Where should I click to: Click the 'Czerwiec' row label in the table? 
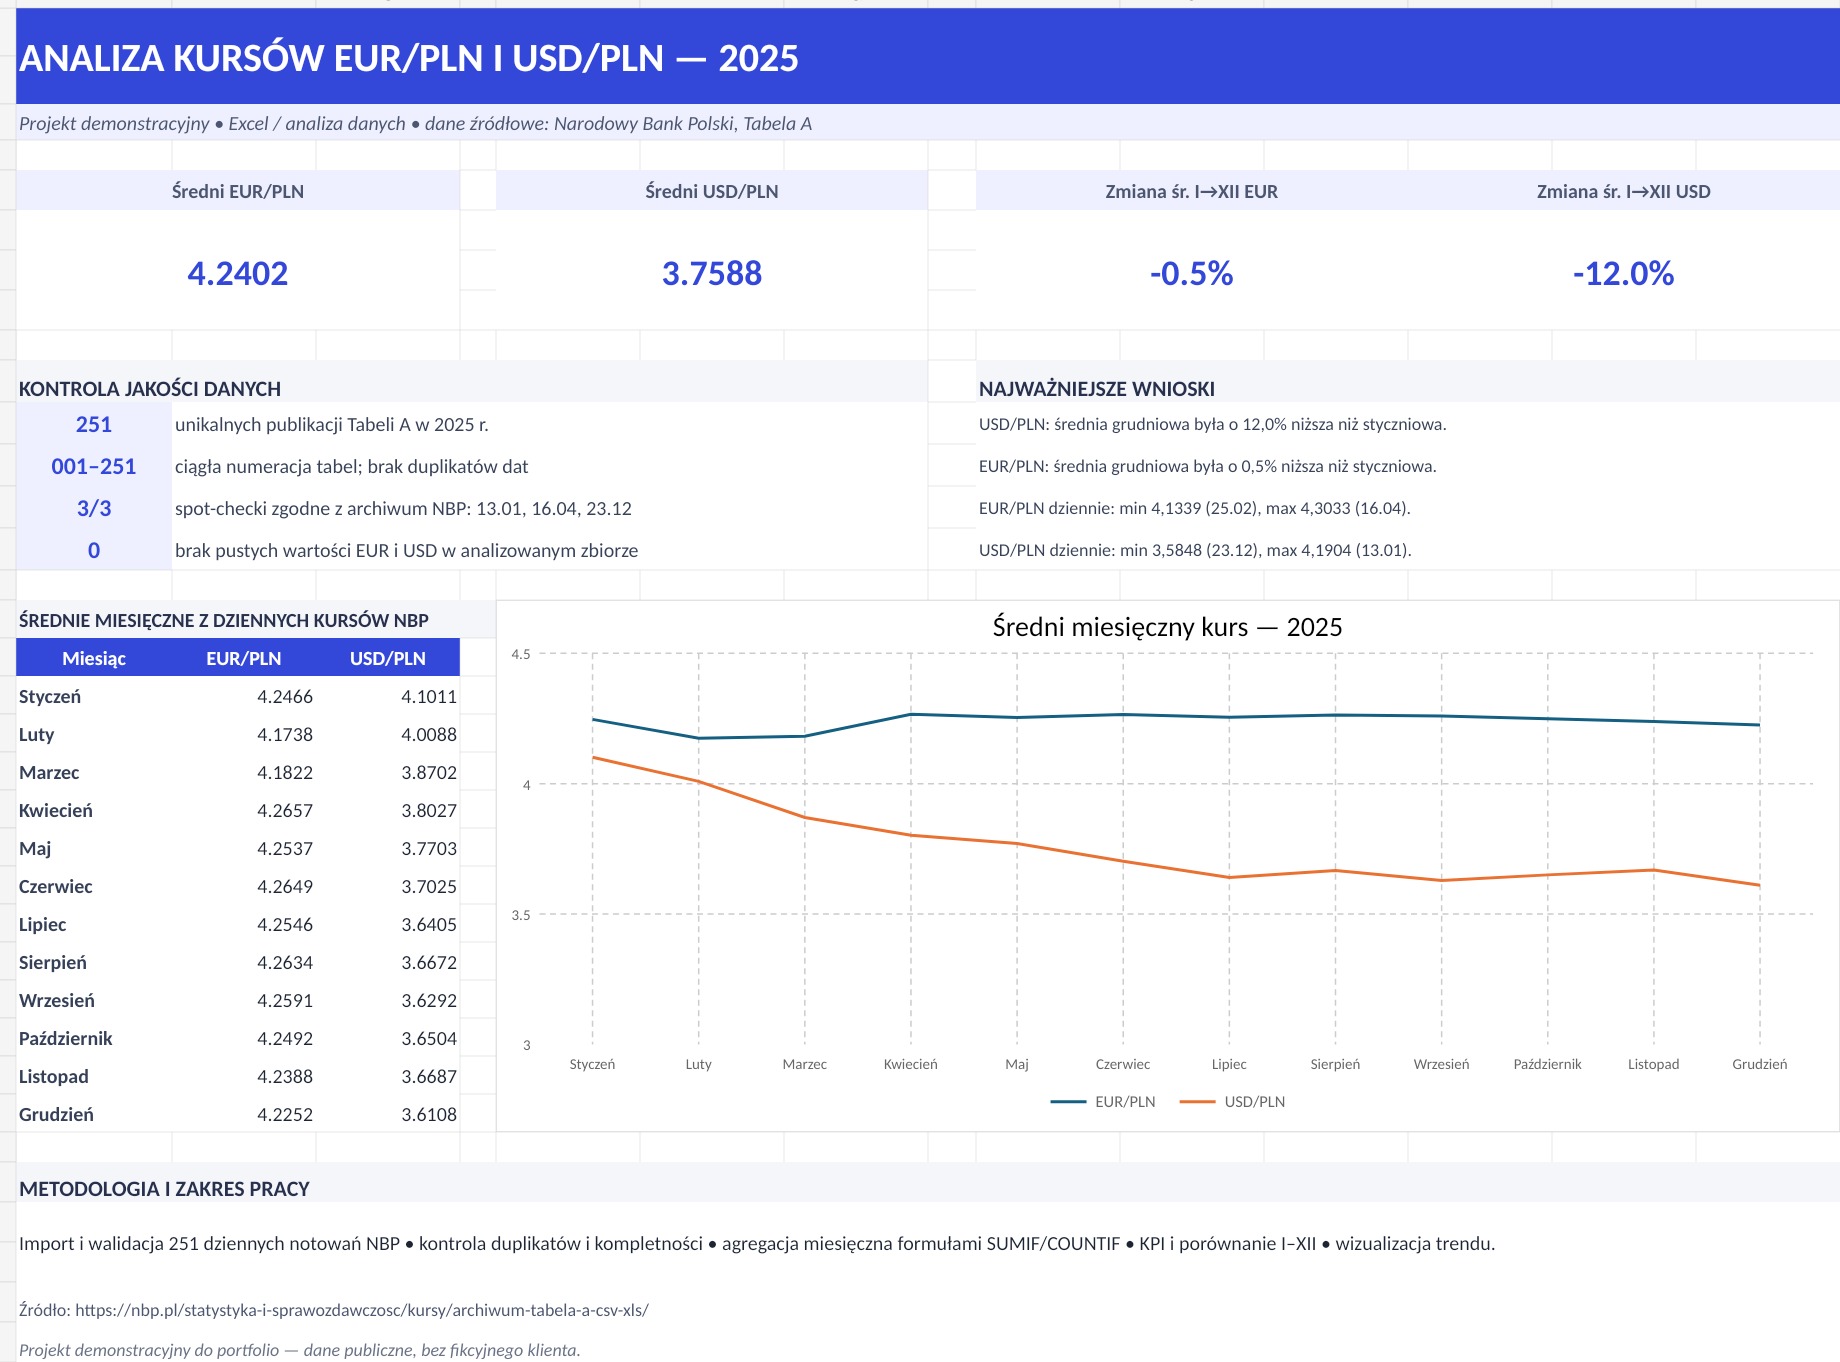(x=56, y=887)
